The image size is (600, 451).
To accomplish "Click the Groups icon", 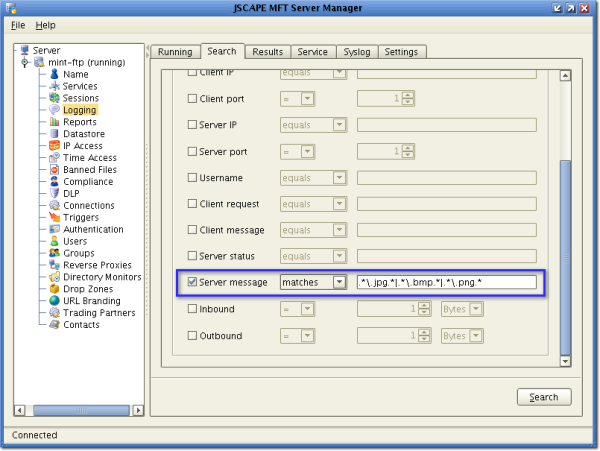I will point(54,253).
